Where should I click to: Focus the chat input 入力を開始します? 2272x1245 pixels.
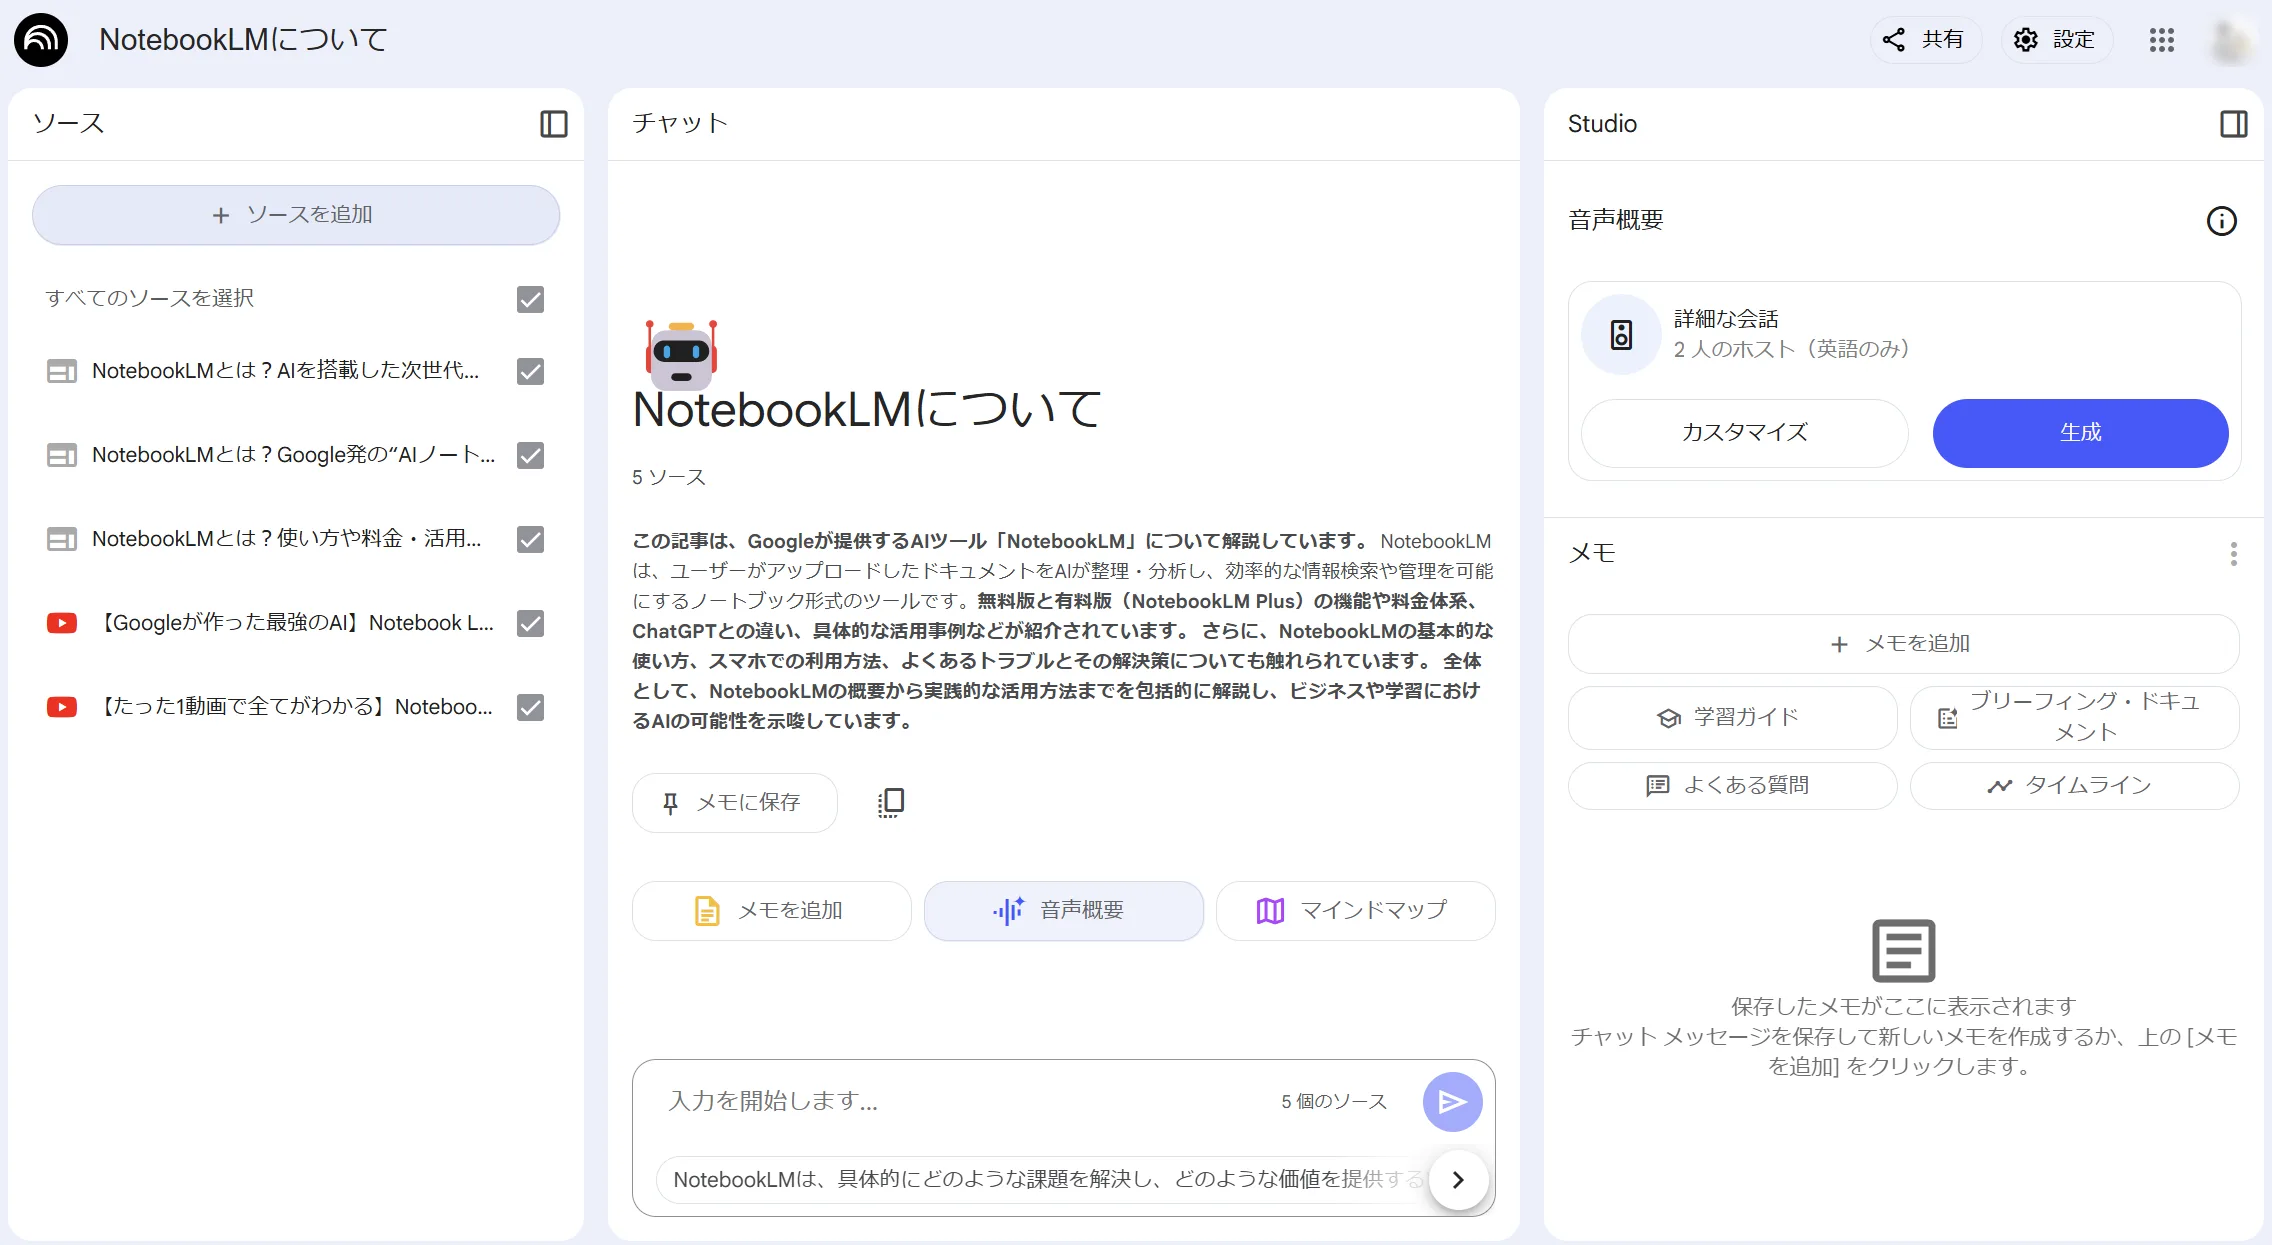tap(960, 1101)
